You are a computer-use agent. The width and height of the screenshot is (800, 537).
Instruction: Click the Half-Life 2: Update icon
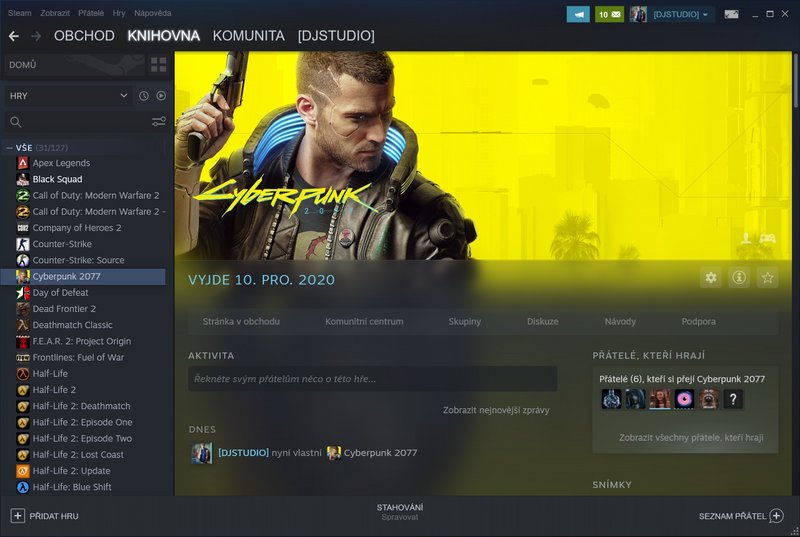point(23,471)
